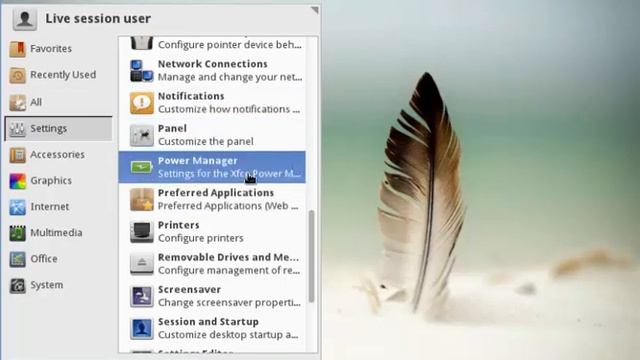Click the menu resize corner grip
Viewport: 640px width, 360px height.
315,10
